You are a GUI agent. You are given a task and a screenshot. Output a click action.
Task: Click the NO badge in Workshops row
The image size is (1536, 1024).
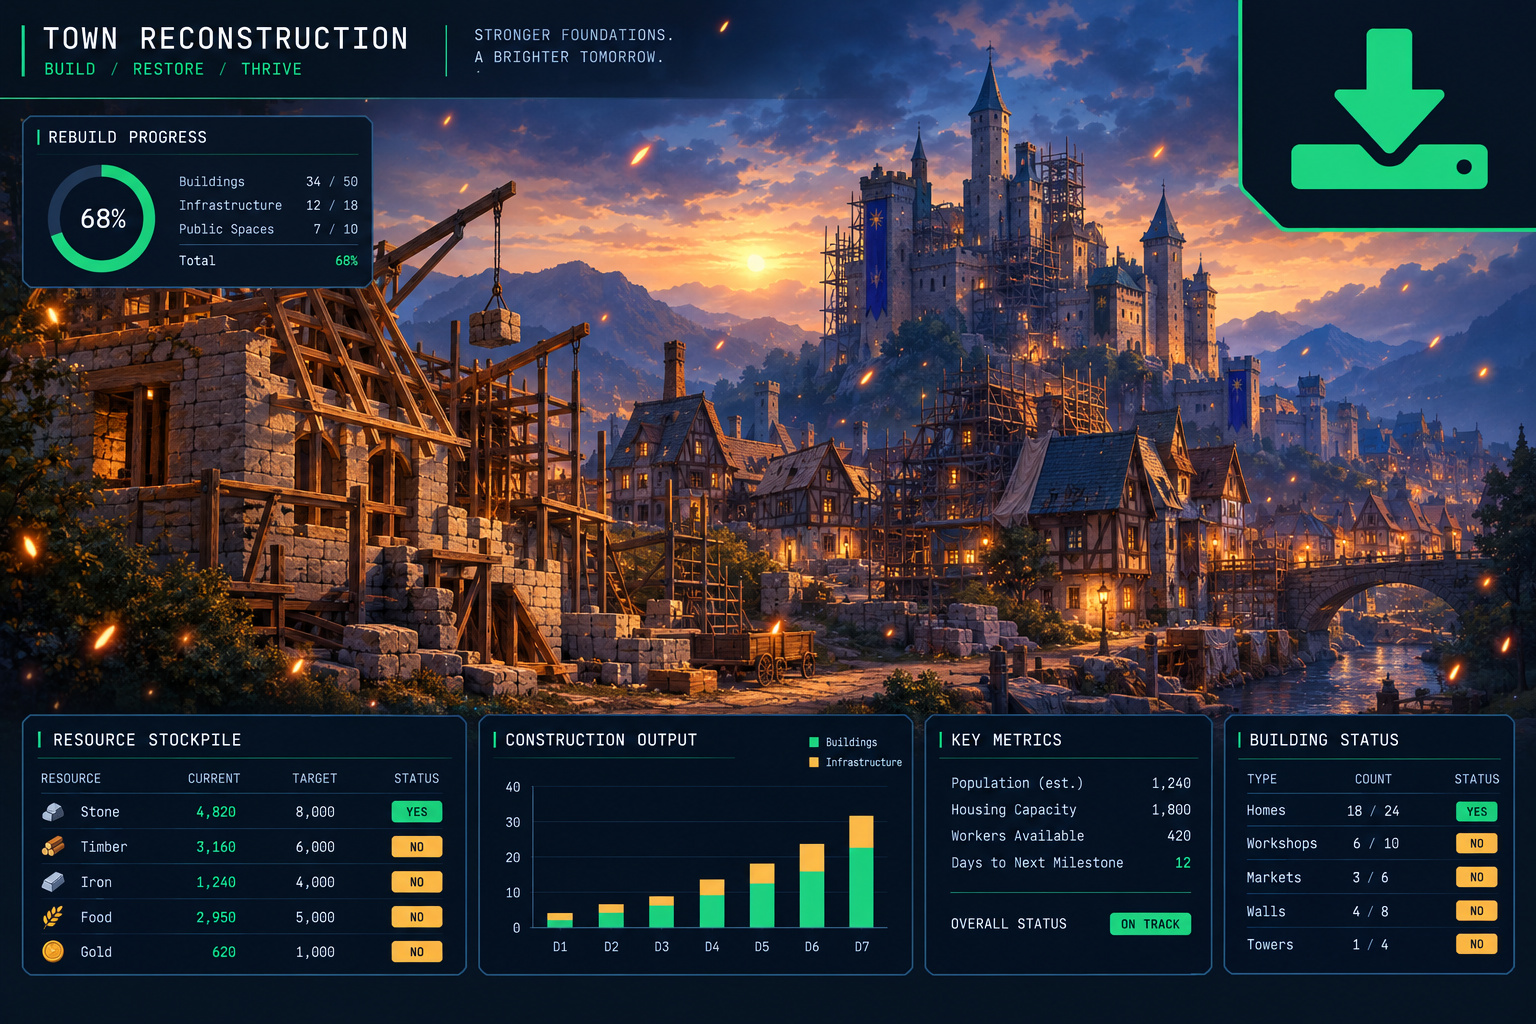point(1477,843)
